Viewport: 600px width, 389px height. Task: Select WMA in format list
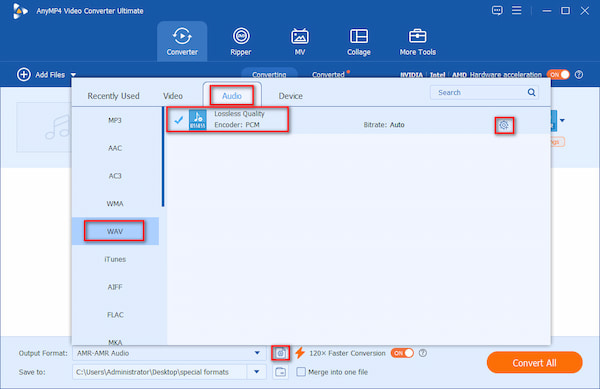115,204
